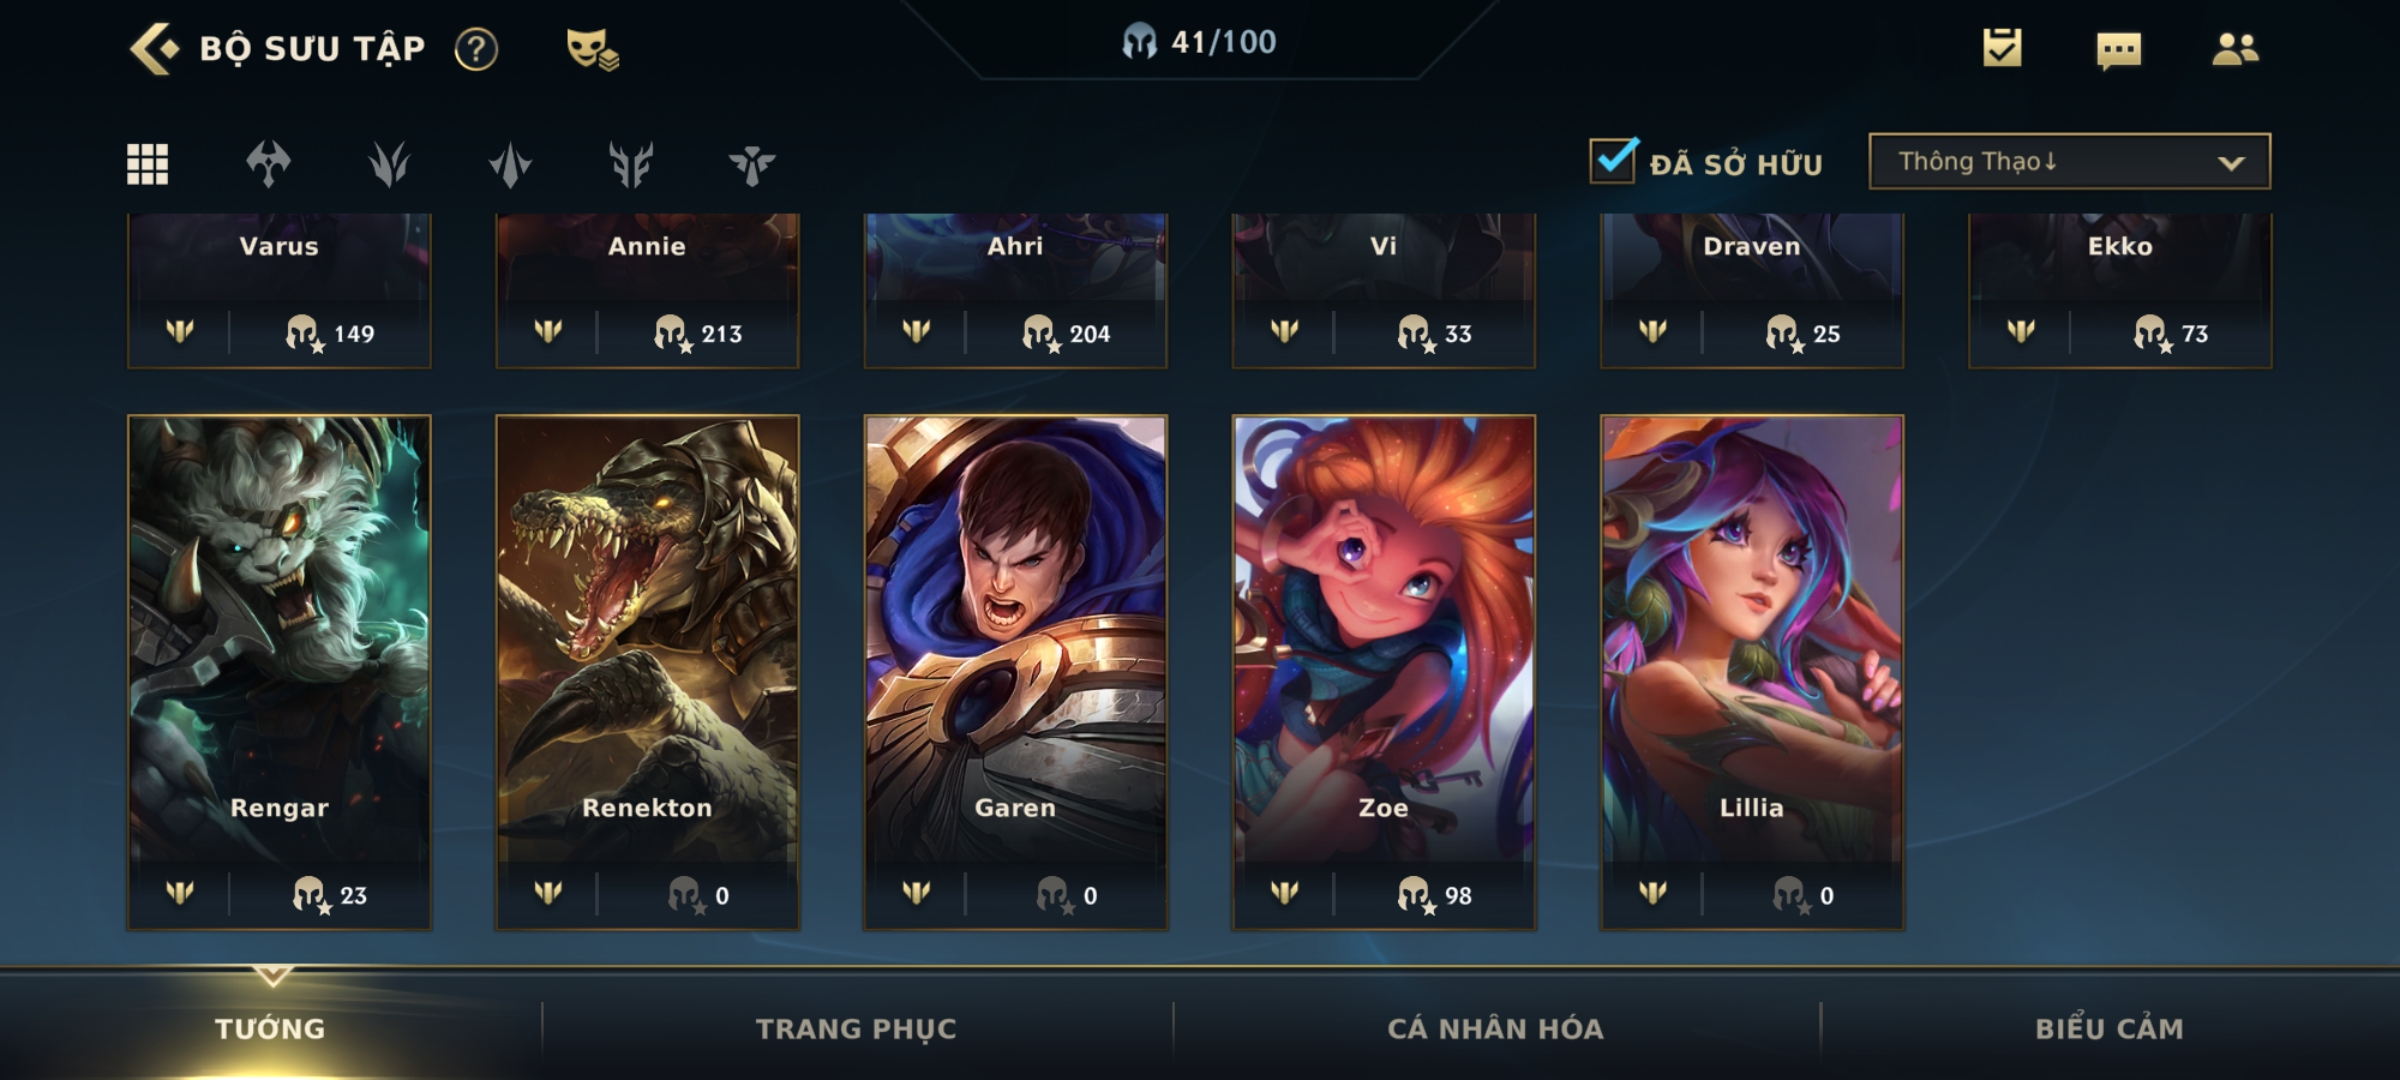Select the last role filter icon
This screenshot has height=1080, width=2400.
(752, 164)
